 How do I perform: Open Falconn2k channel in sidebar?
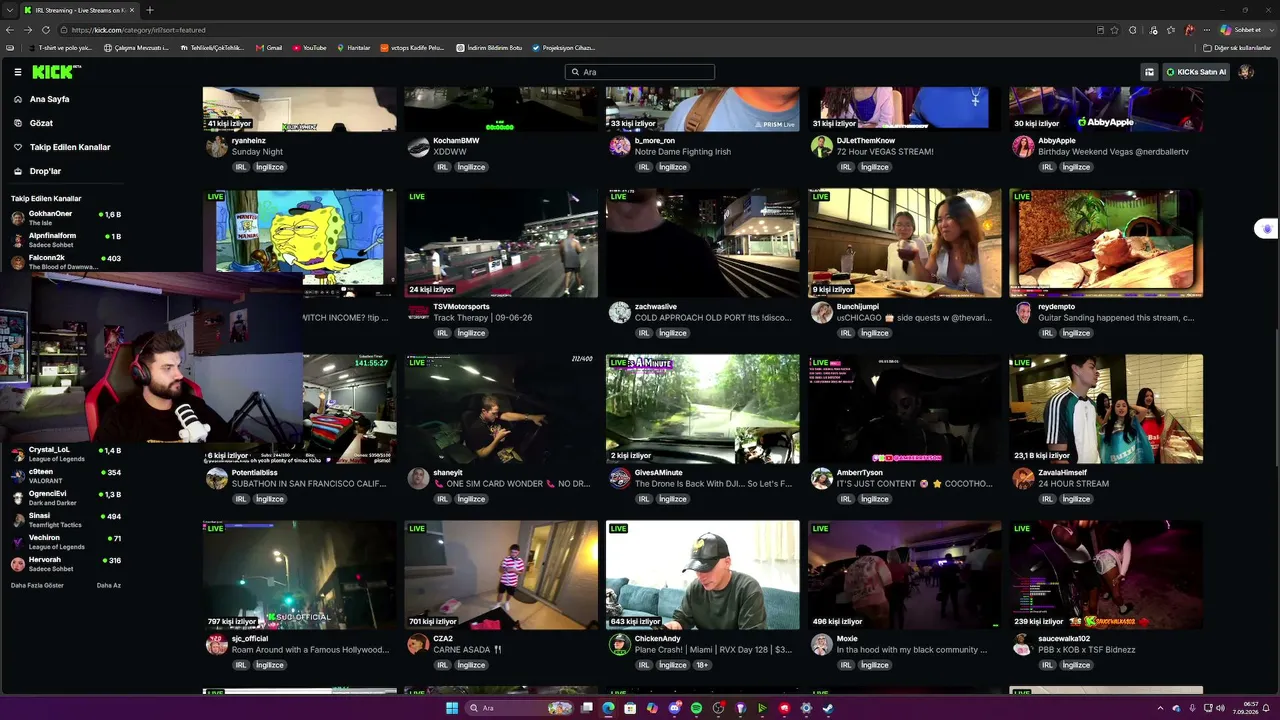(66, 261)
